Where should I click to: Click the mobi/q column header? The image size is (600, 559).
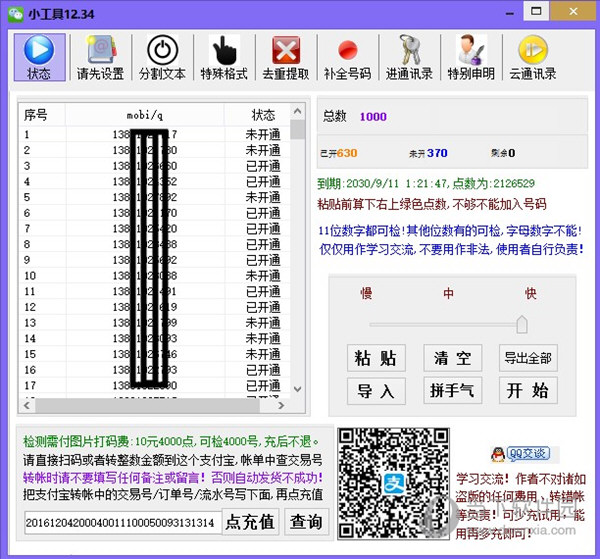point(145,115)
